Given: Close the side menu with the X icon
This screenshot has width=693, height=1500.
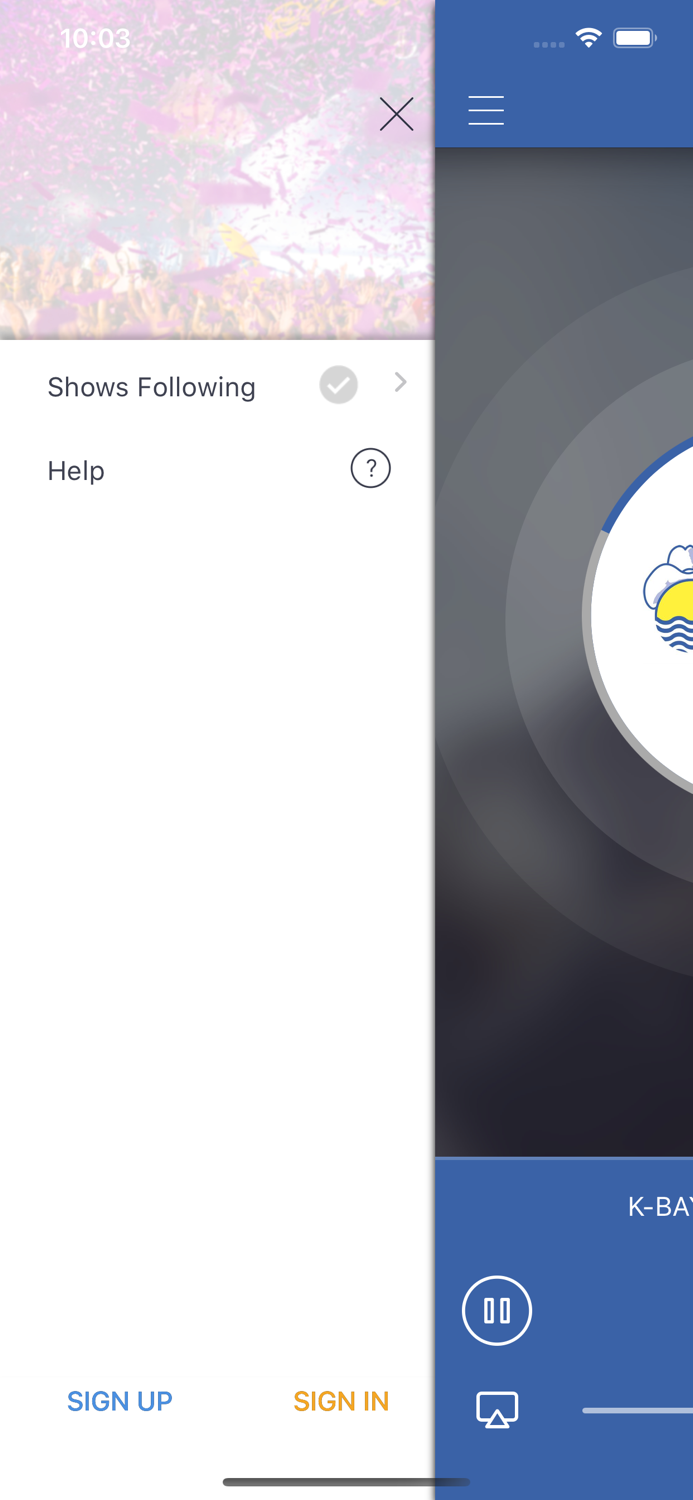Looking at the screenshot, I should pyautogui.click(x=396, y=115).
